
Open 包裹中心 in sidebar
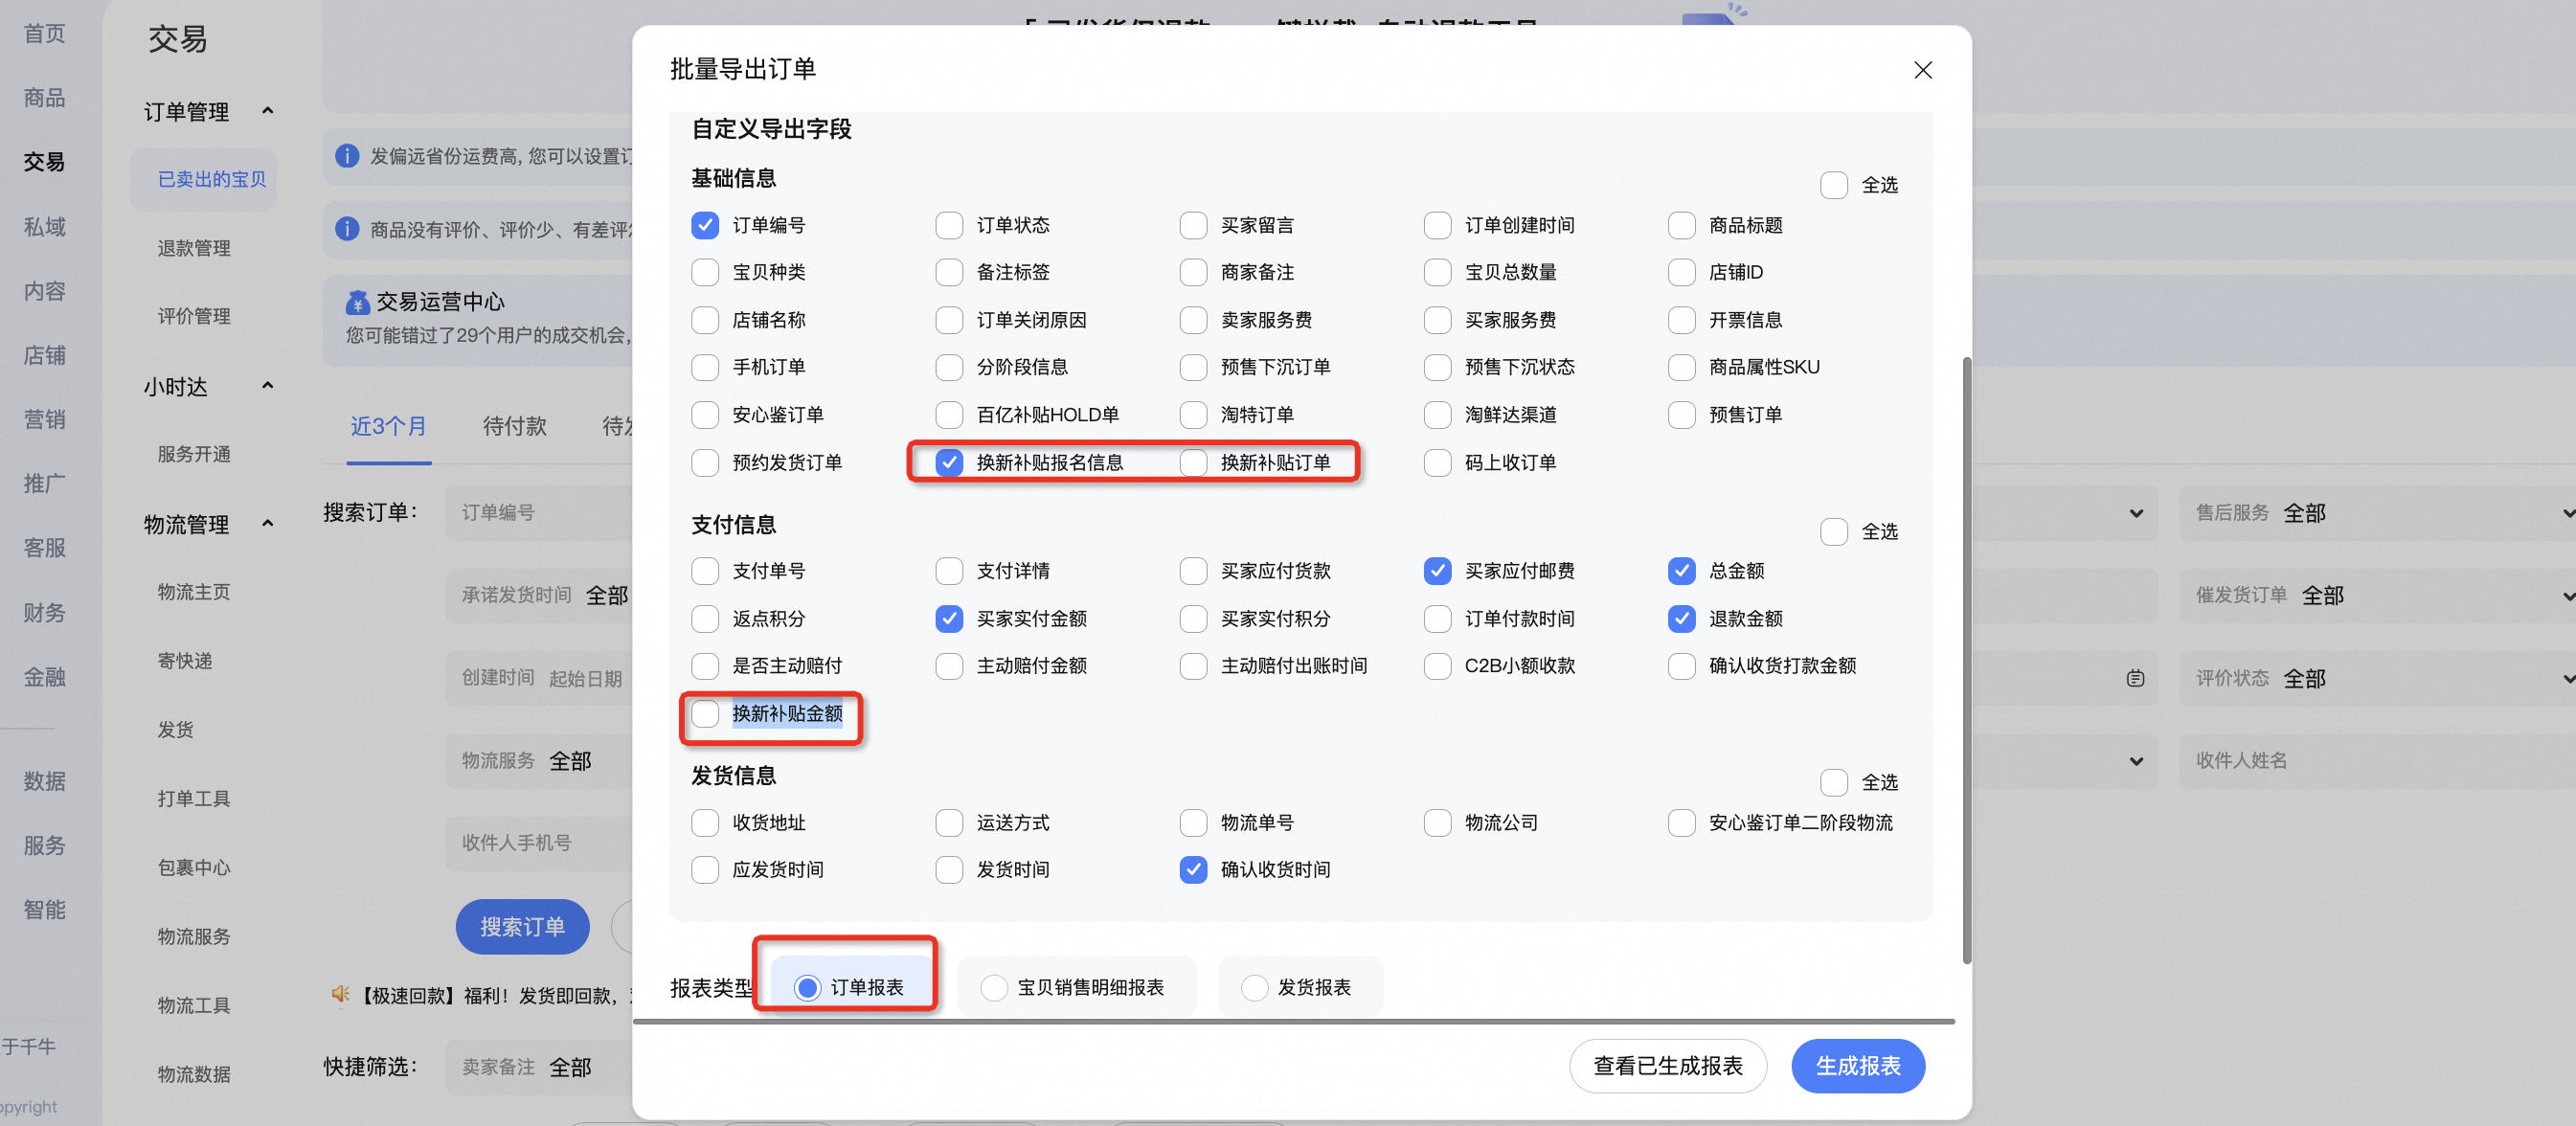tap(194, 867)
